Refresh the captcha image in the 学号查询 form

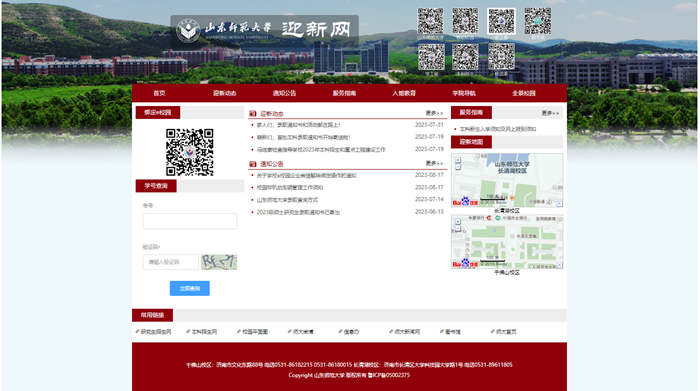[219, 262]
